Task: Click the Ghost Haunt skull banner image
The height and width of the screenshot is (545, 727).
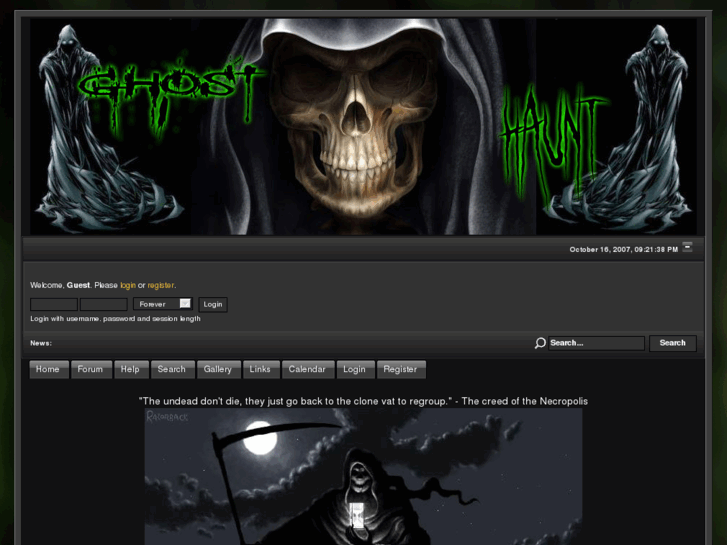Action: [363, 126]
